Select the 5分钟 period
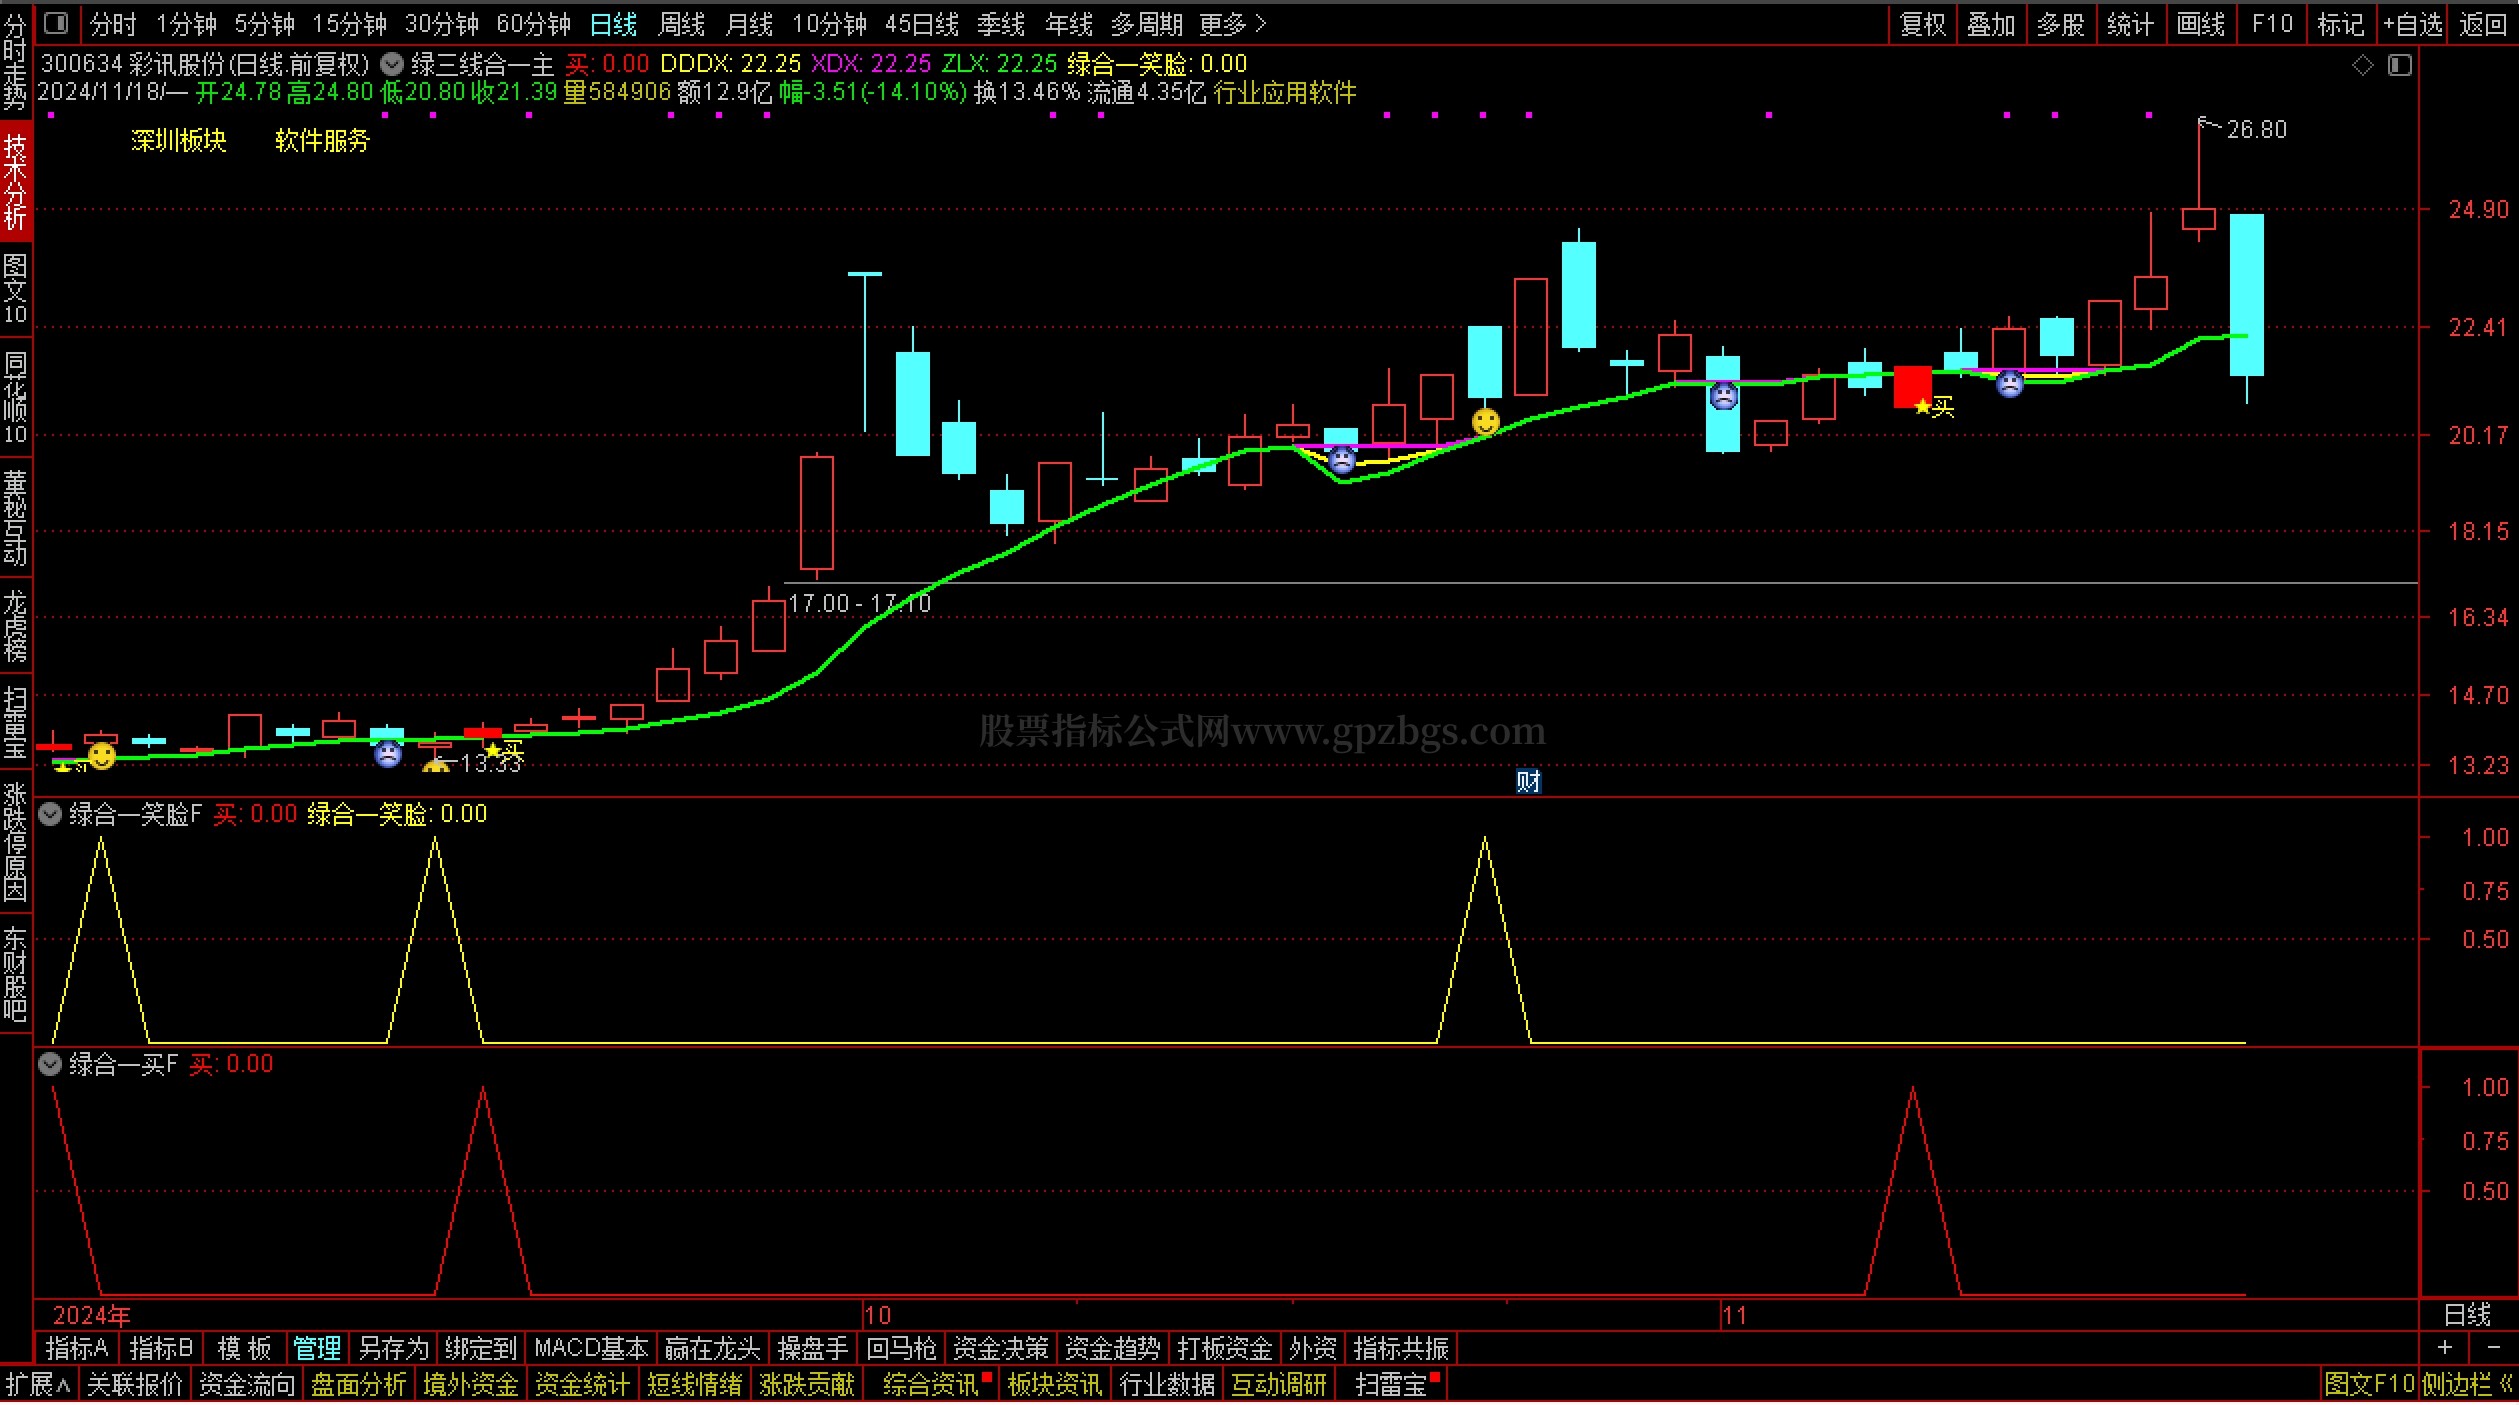Screen dimensions: 2519x1405 click(x=264, y=23)
